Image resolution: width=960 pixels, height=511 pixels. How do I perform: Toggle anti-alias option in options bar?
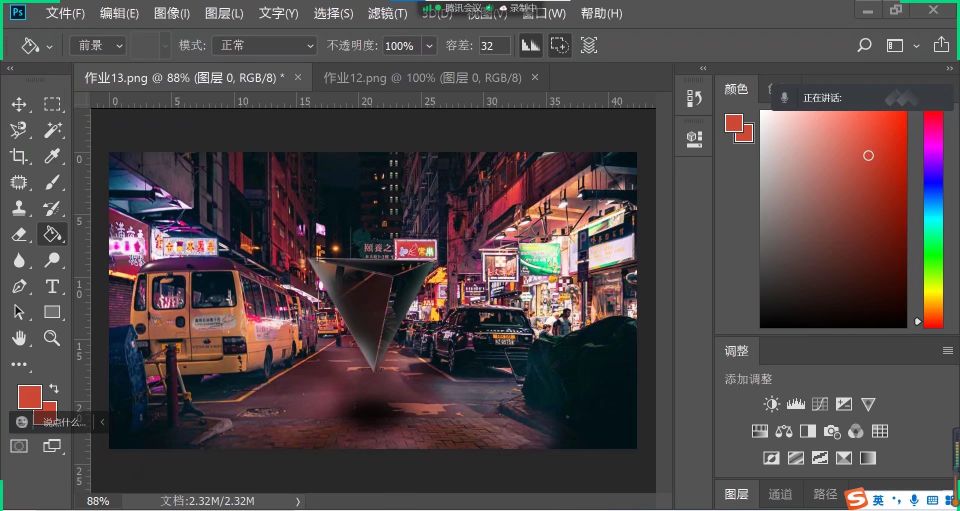click(x=530, y=46)
